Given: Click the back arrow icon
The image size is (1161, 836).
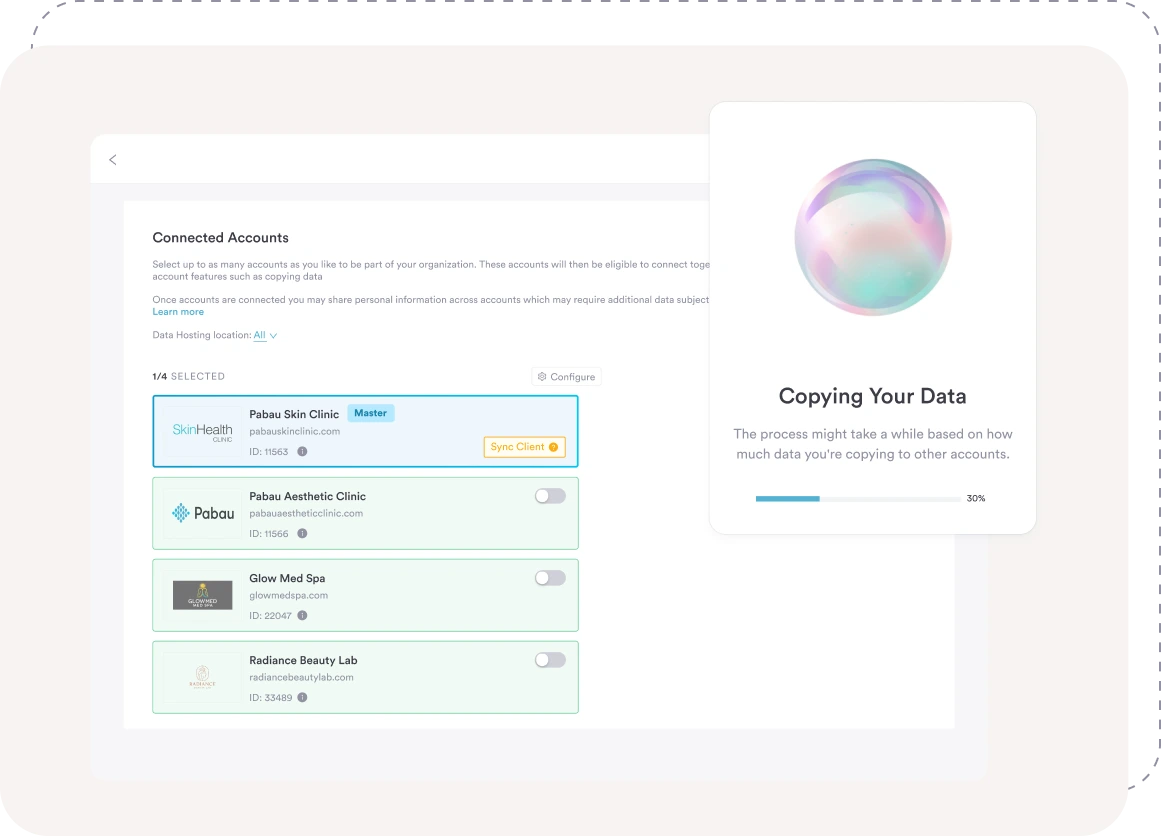Looking at the screenshot, I should (x=112, y=160).
